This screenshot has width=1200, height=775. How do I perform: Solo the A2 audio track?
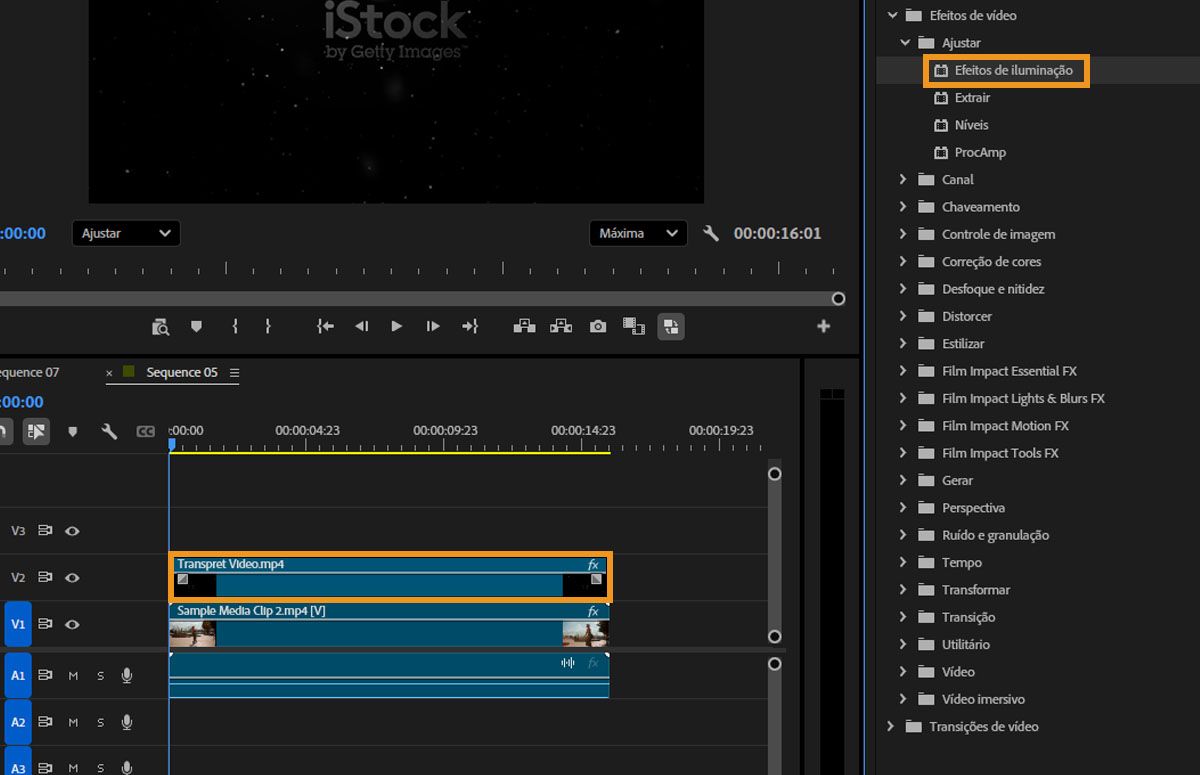coord(100,722)
